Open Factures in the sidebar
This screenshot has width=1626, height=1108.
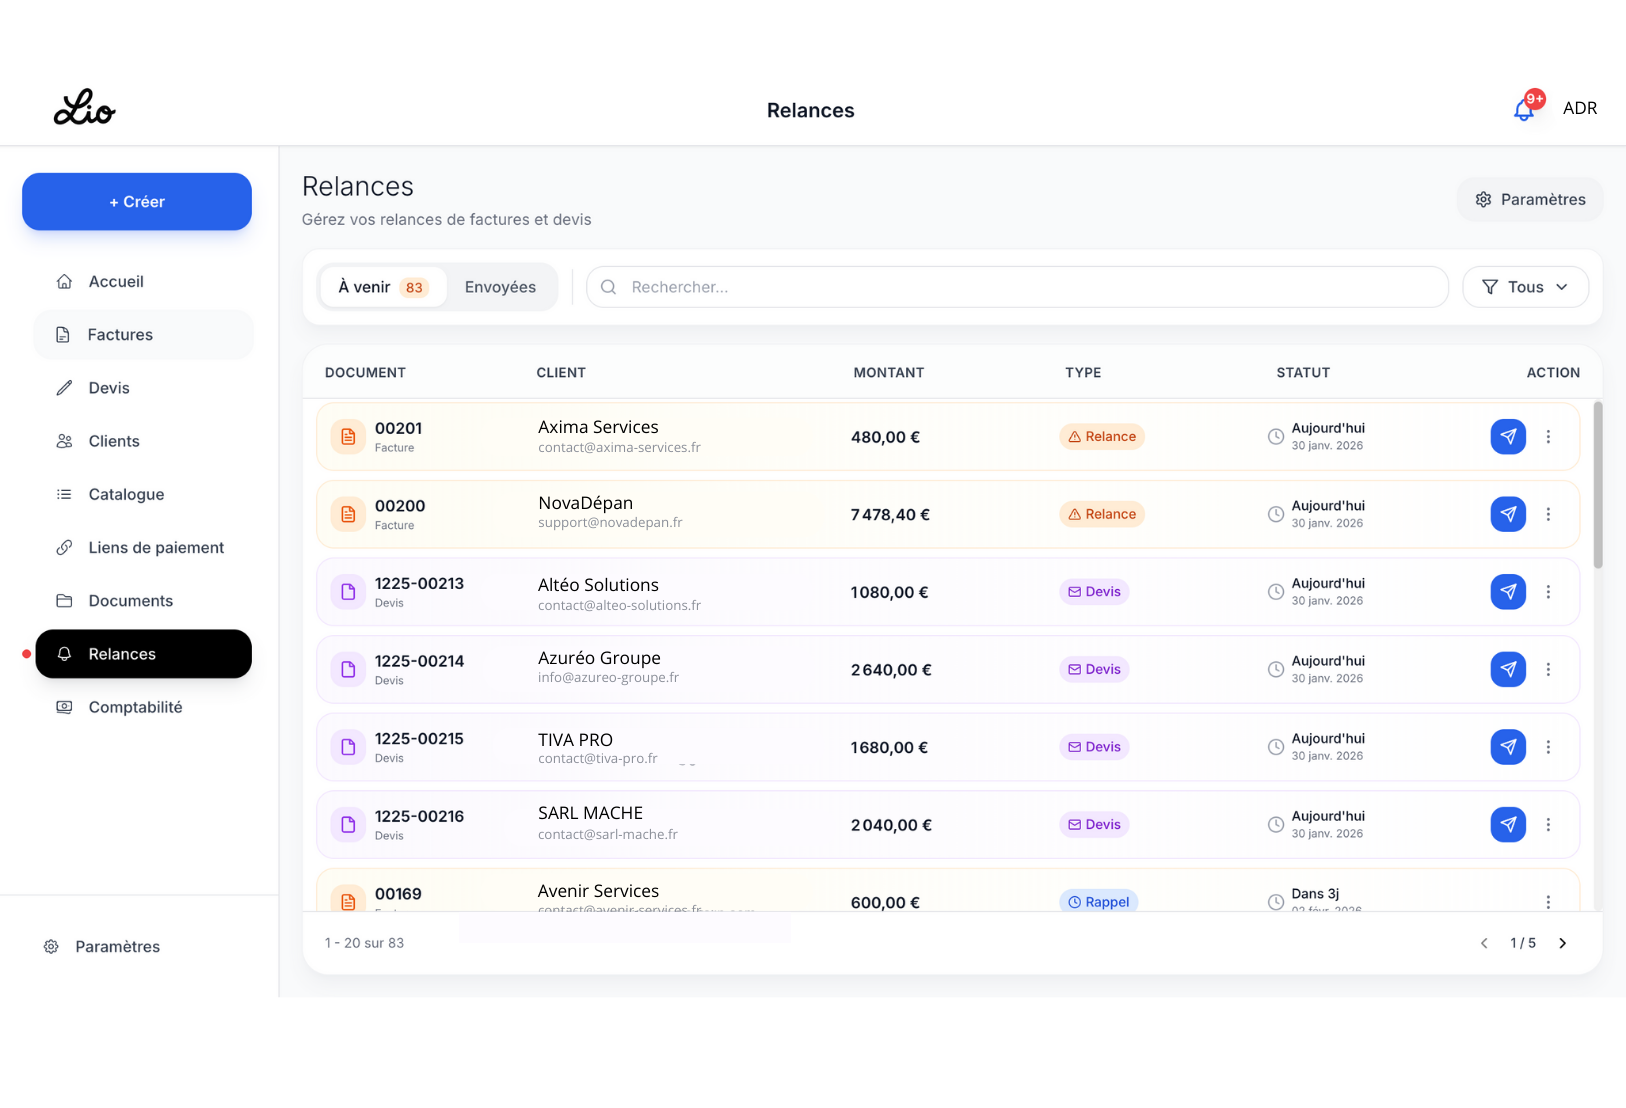click(x=120, y=335)
